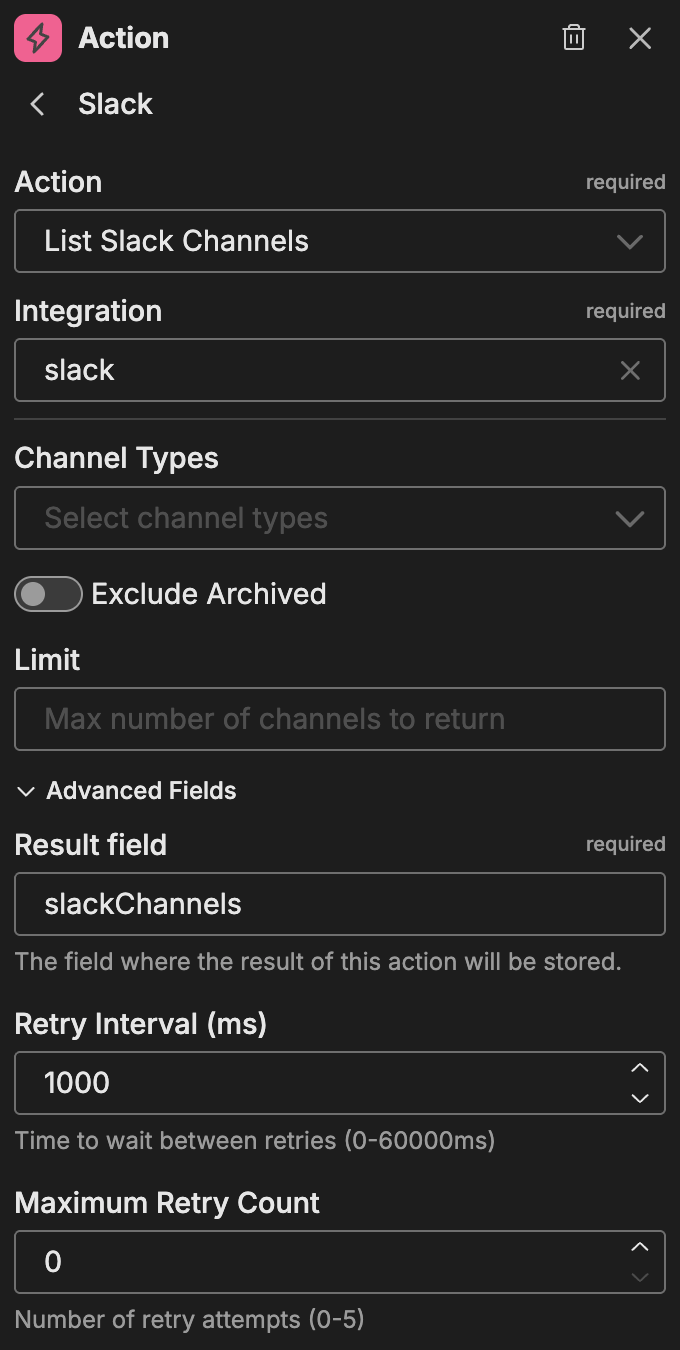This screenshot has height=1350, width=680.
Task: Click the Action panel header title
Action: 123,38
